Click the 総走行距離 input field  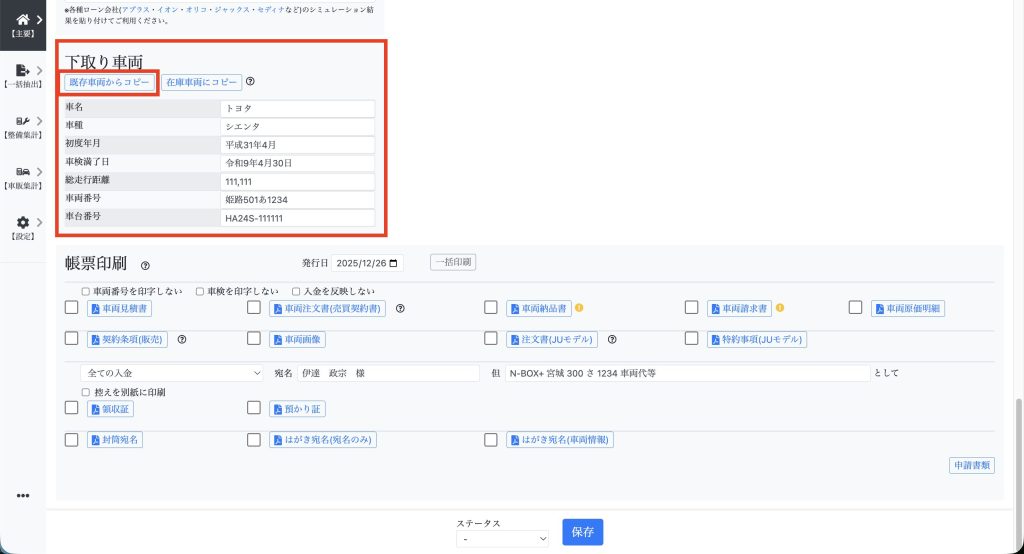coord(298,182)
